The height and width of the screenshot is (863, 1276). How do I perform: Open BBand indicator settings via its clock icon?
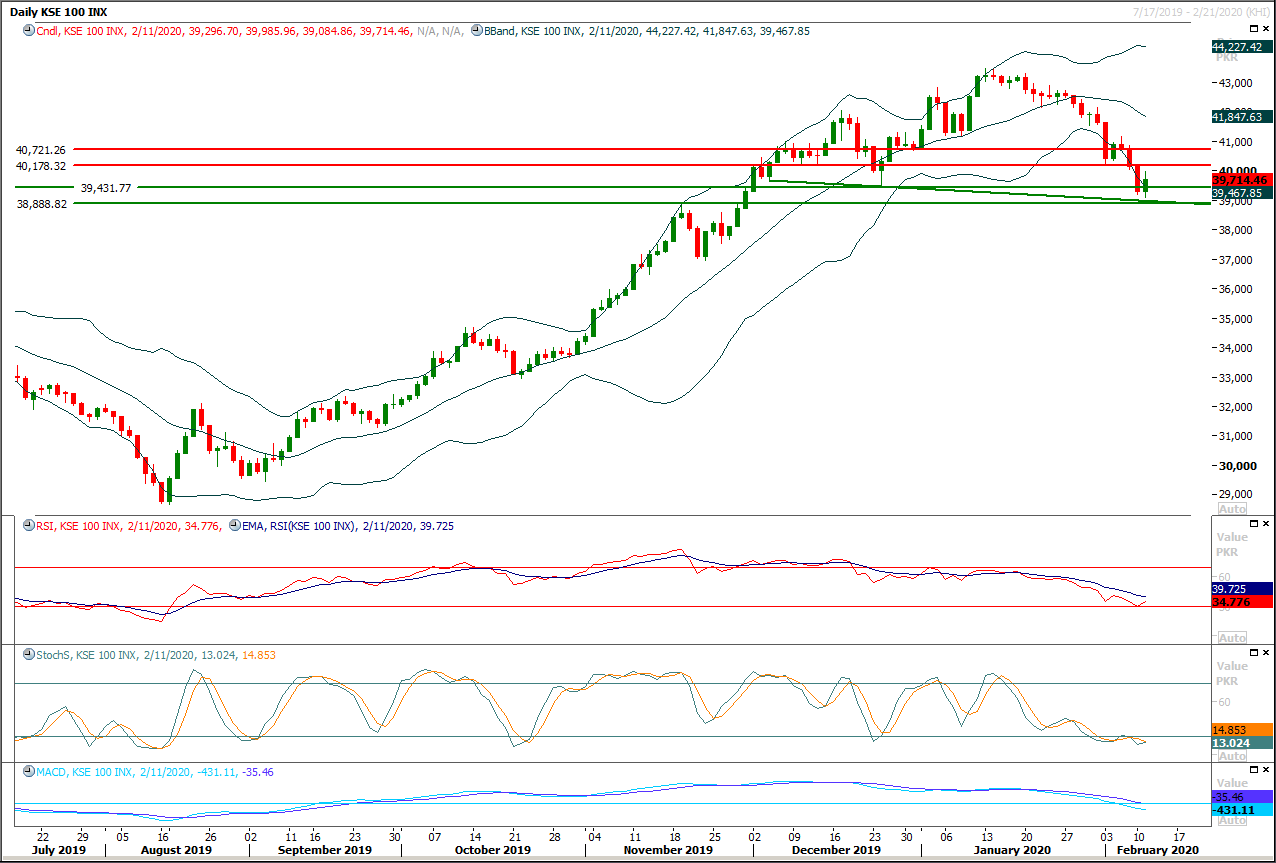click(x=477, y=31)
